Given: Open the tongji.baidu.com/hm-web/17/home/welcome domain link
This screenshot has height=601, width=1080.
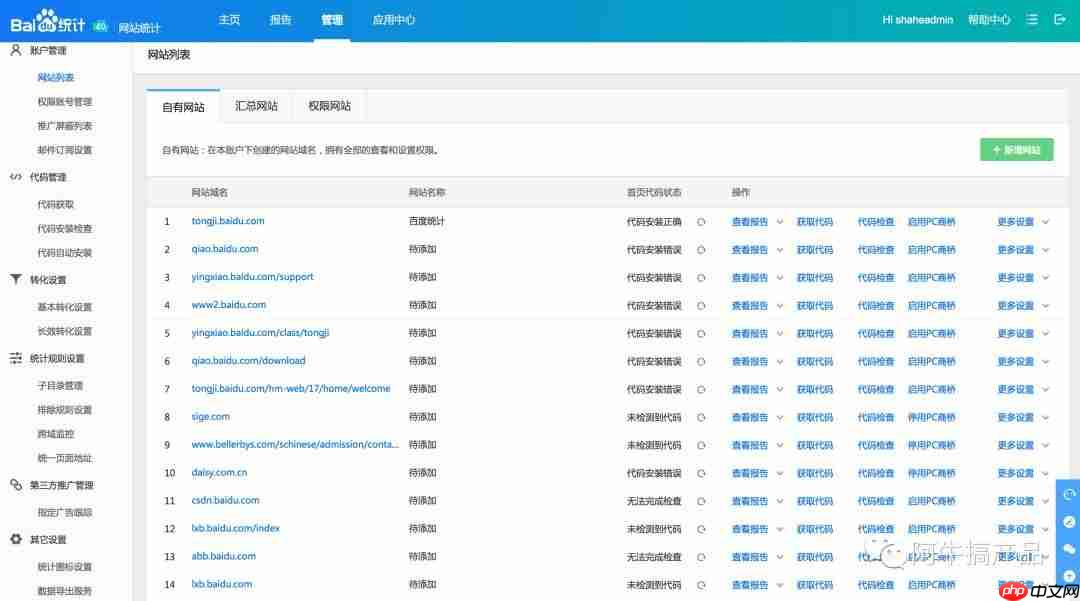Looking at the screenshot, I should click(291, 389).
